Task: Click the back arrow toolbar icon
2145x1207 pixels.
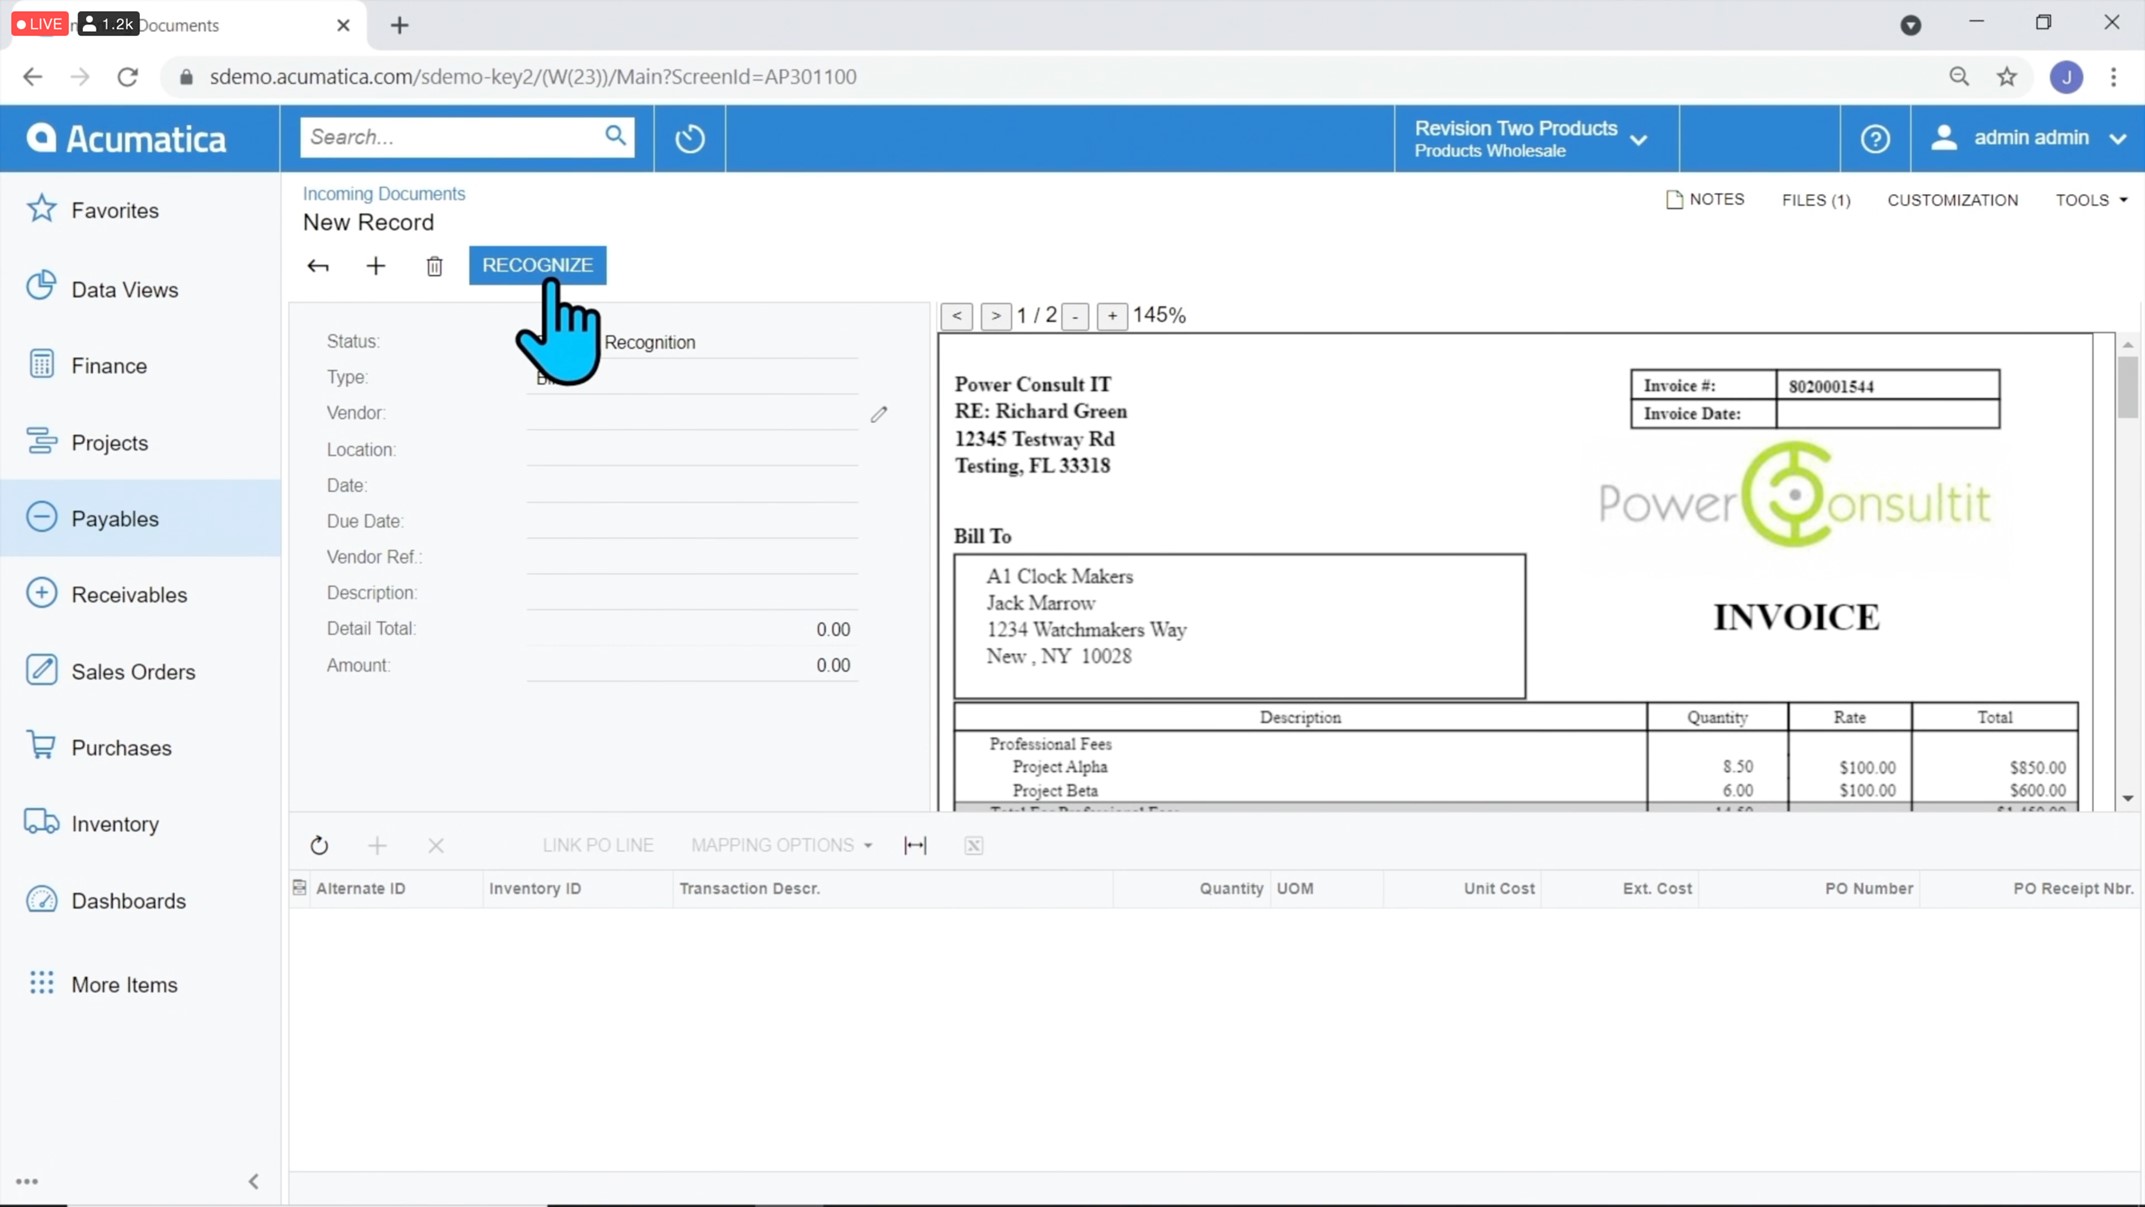Action: [x=318, y=266]
